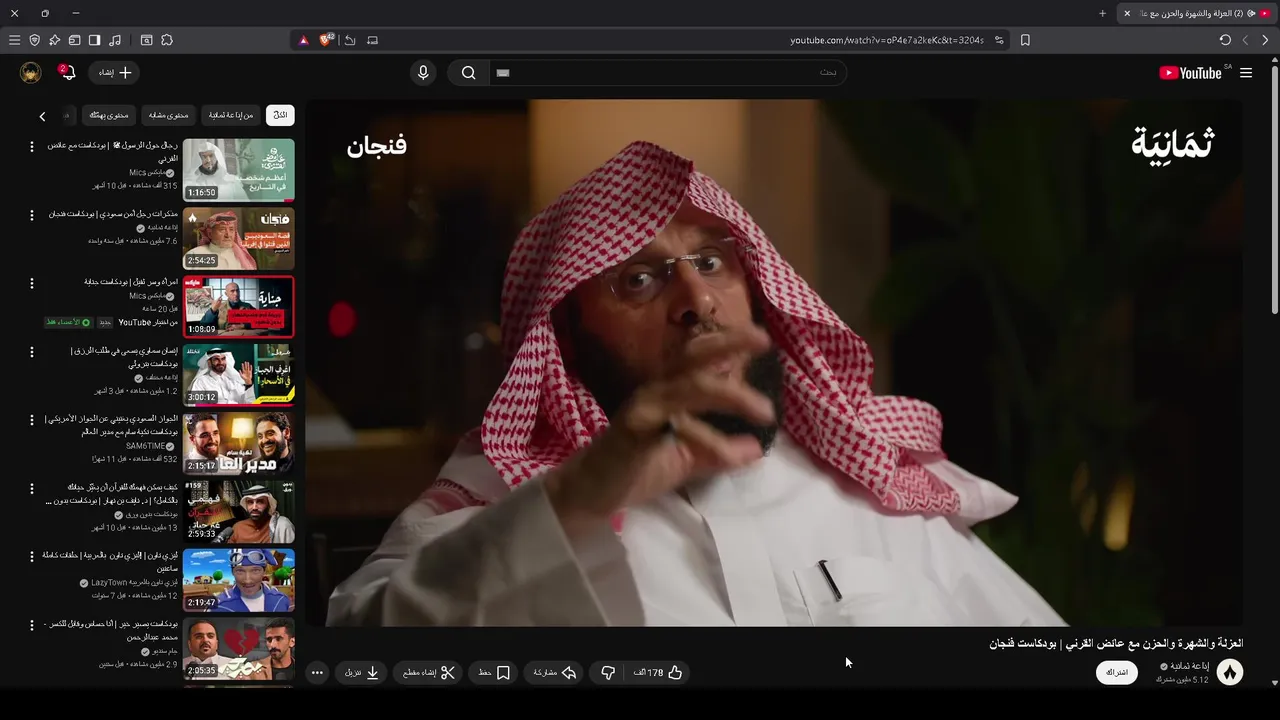Screen dimensions: 1280x720
Task: Open options menu for the 1:08:09 video
Action: point(31,283)
